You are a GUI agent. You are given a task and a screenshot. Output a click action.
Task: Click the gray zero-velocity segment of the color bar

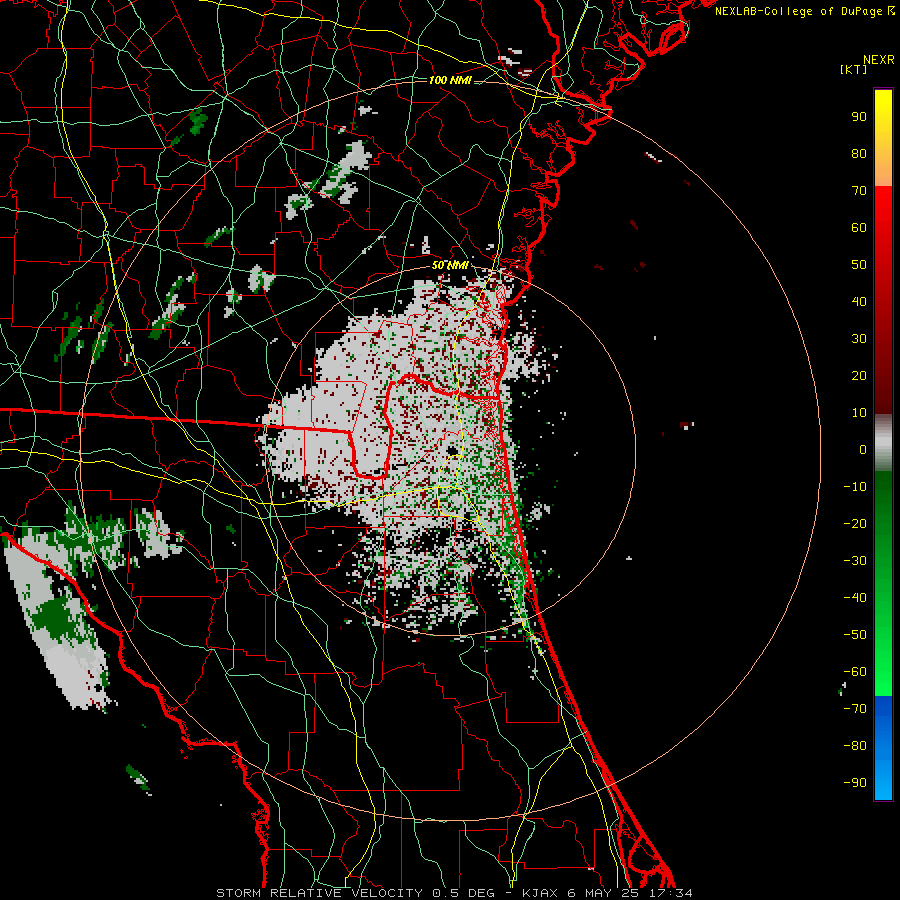pos(883,443)
